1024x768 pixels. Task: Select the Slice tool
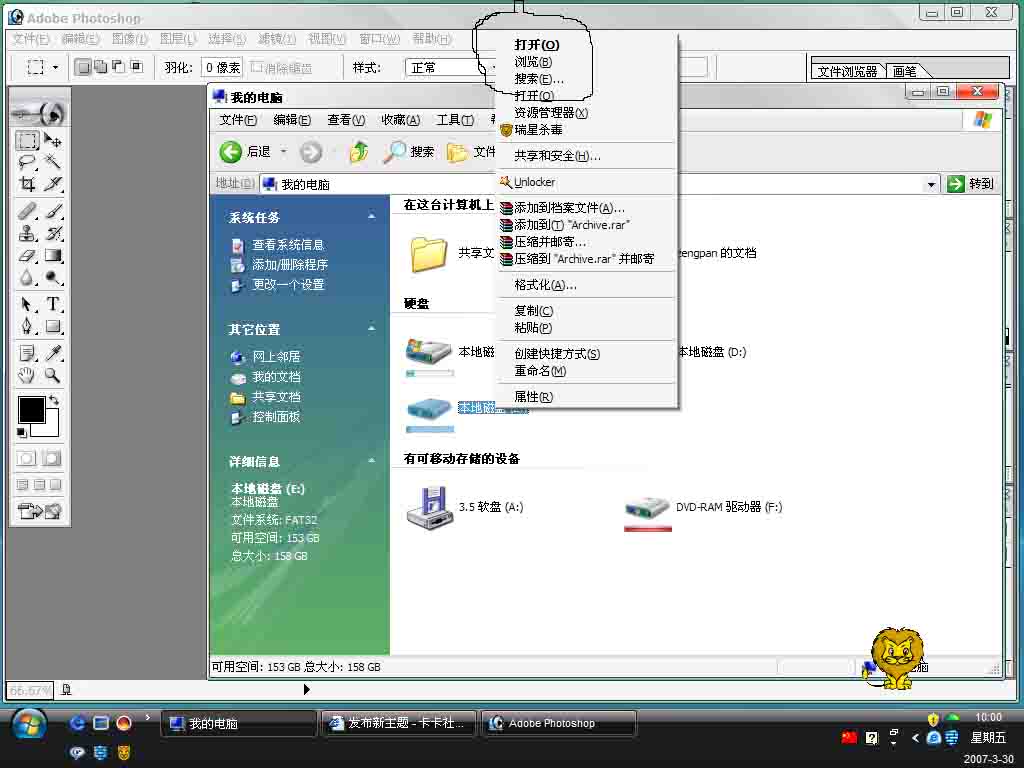pyautogui.click(x=53, y=184)
